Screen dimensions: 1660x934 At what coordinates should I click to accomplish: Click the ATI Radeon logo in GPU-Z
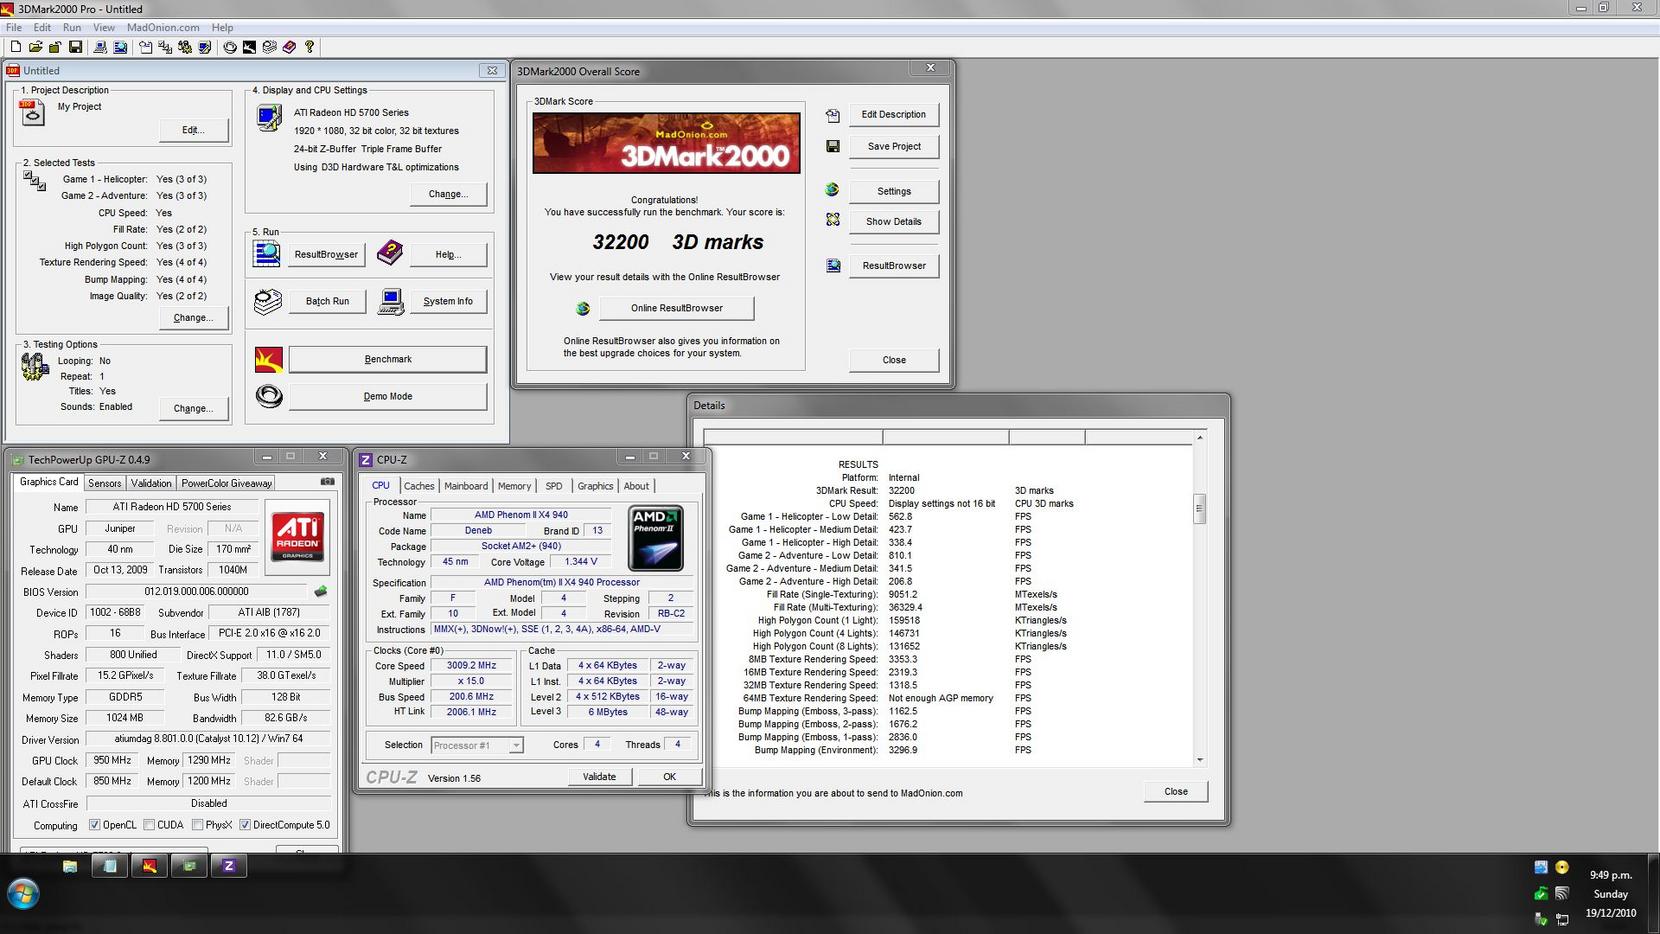click(x=298, y=536)
